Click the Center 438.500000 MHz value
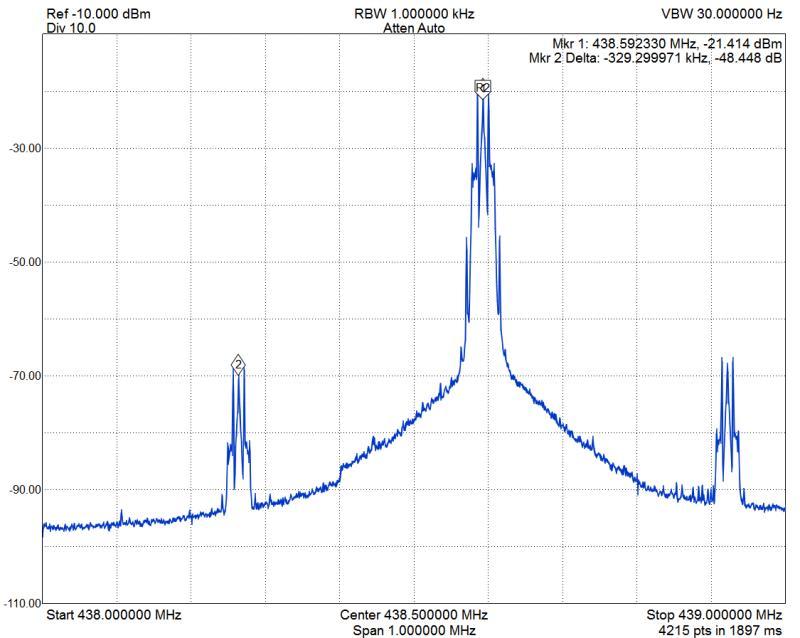Viewport: 800px width, 638px height. 414,614
